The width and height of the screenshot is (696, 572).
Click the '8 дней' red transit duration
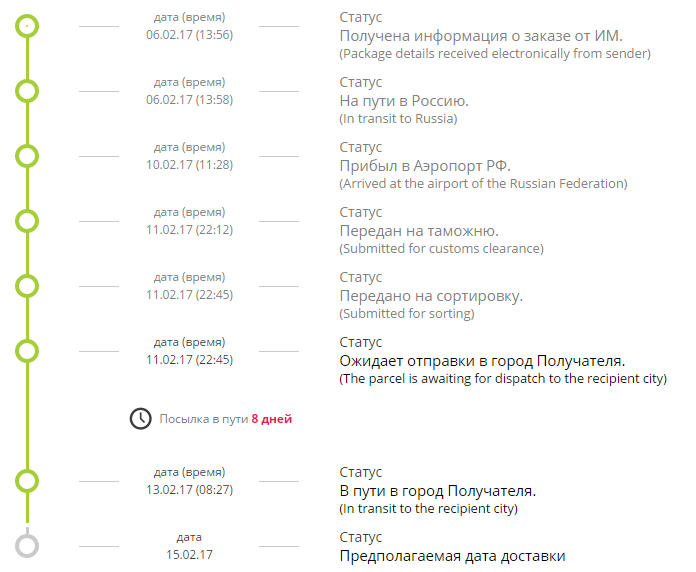[272, 419]
